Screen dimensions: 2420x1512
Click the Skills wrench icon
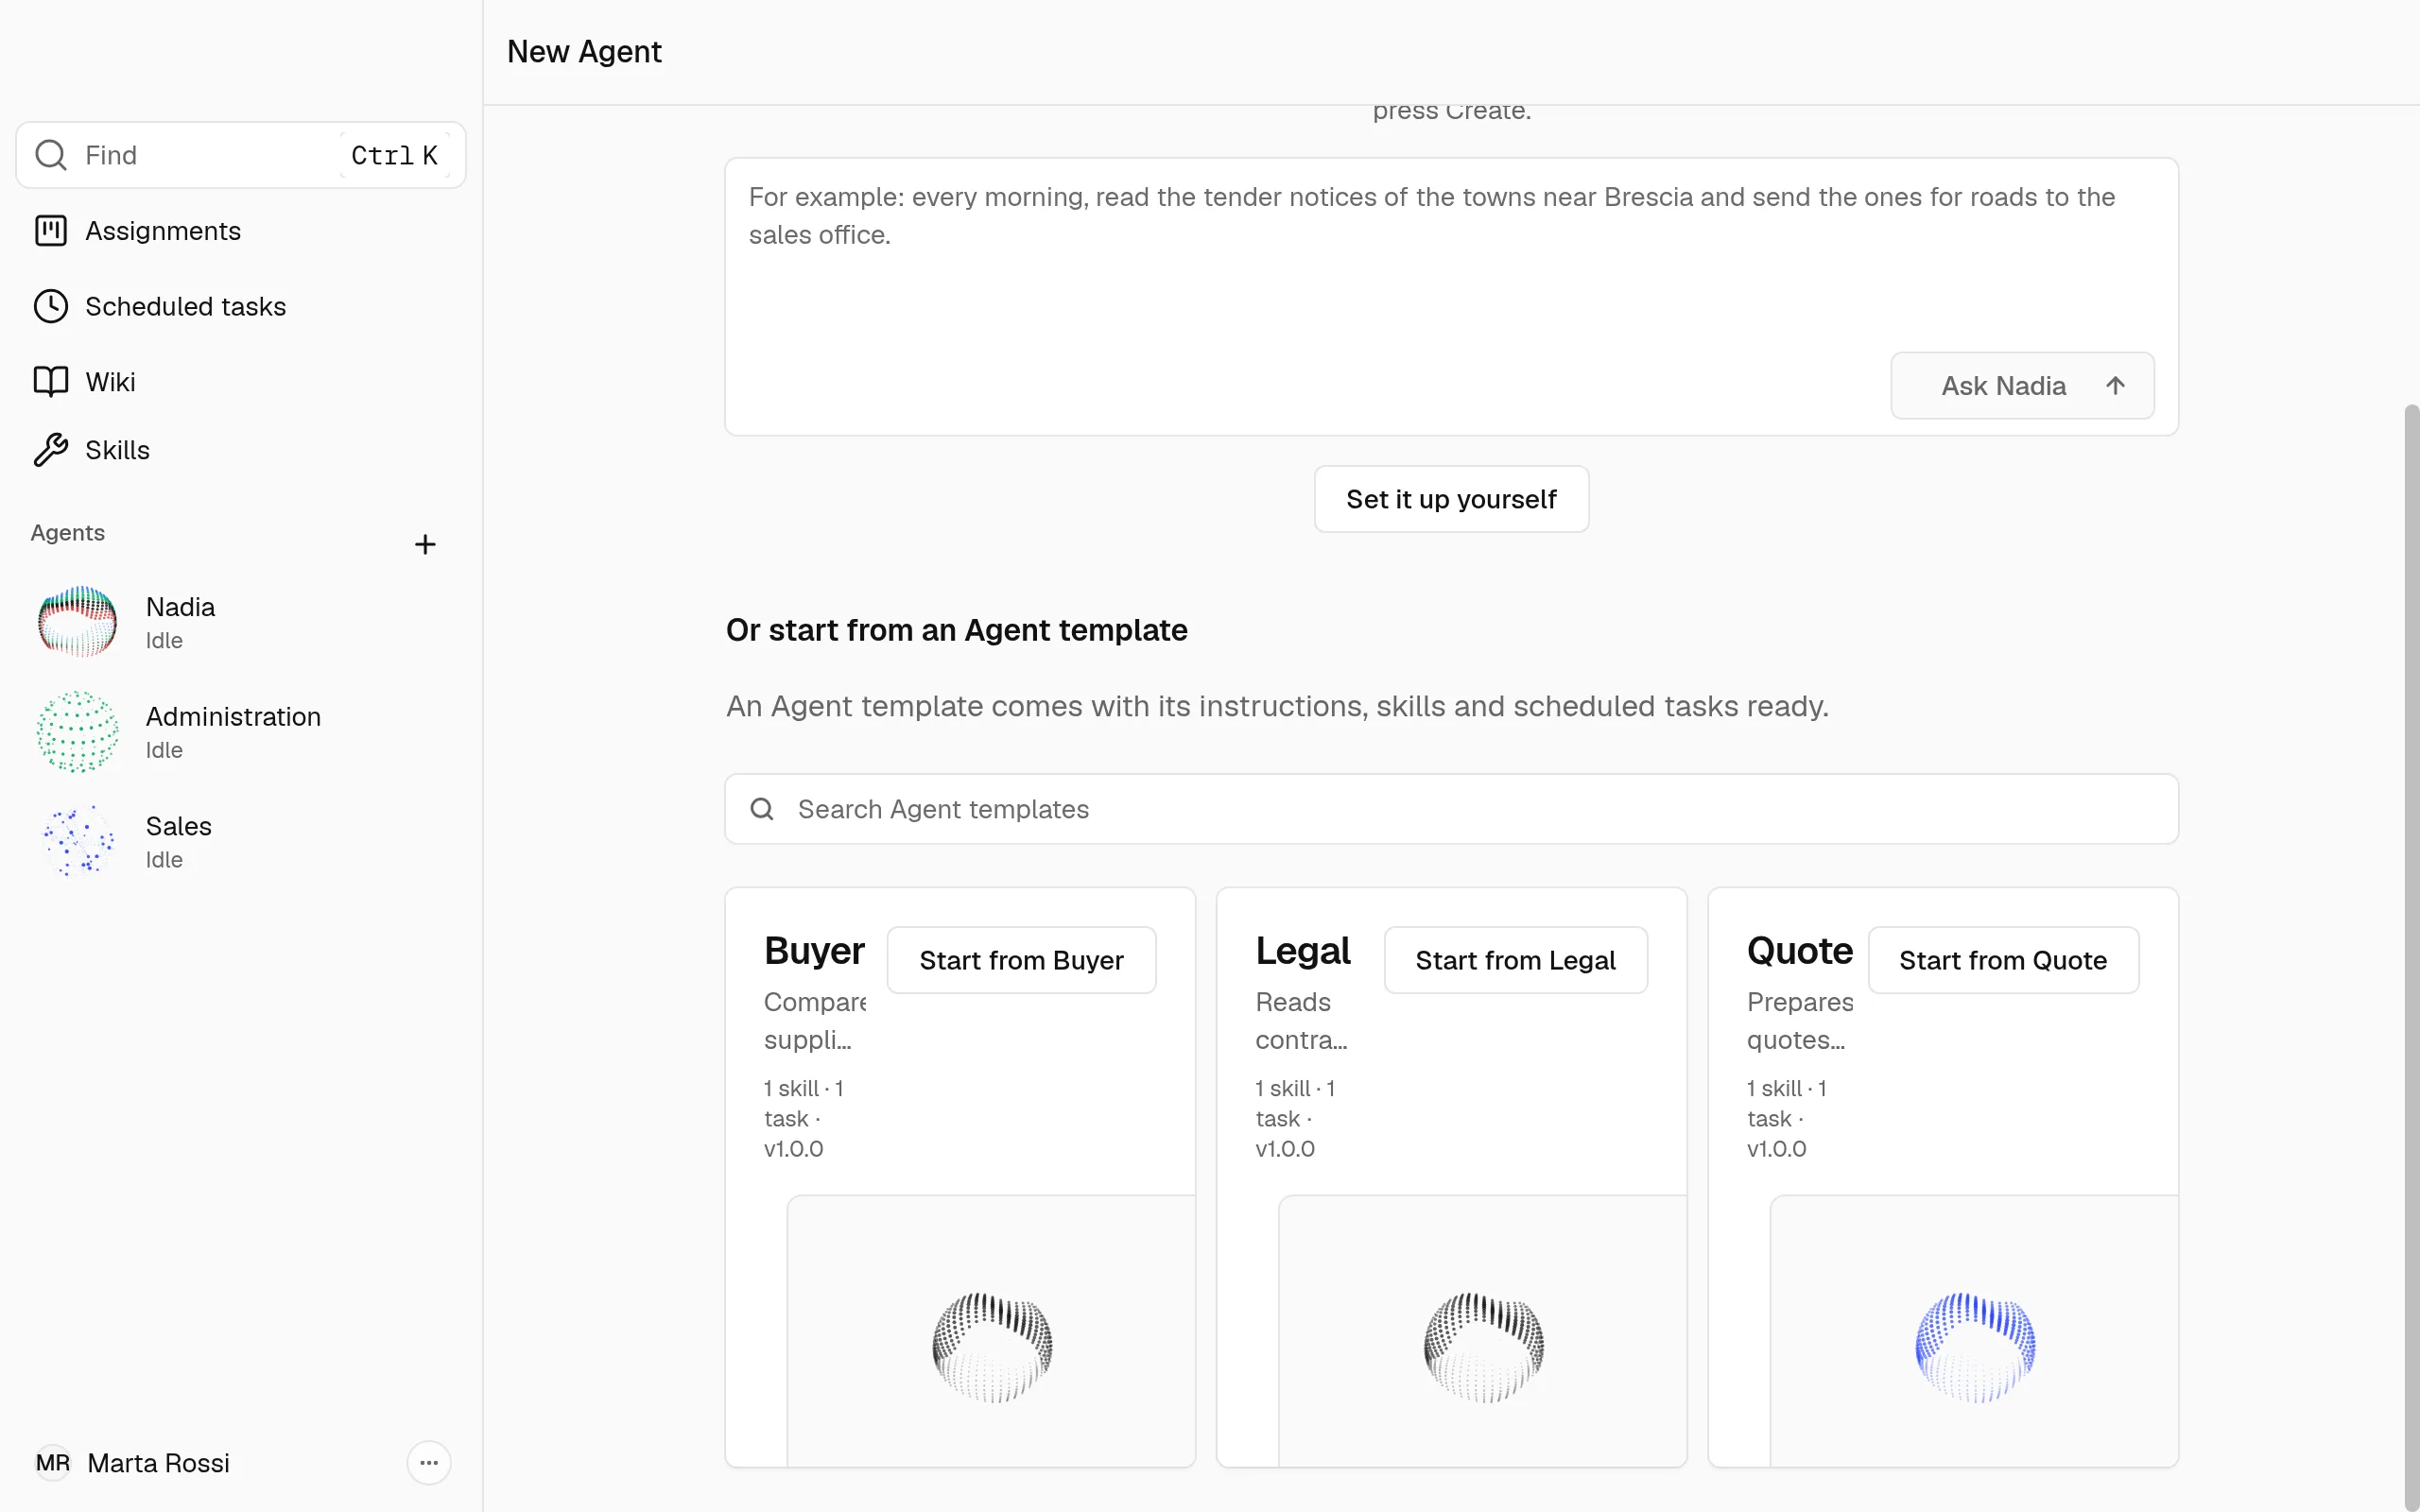(50, 450)
